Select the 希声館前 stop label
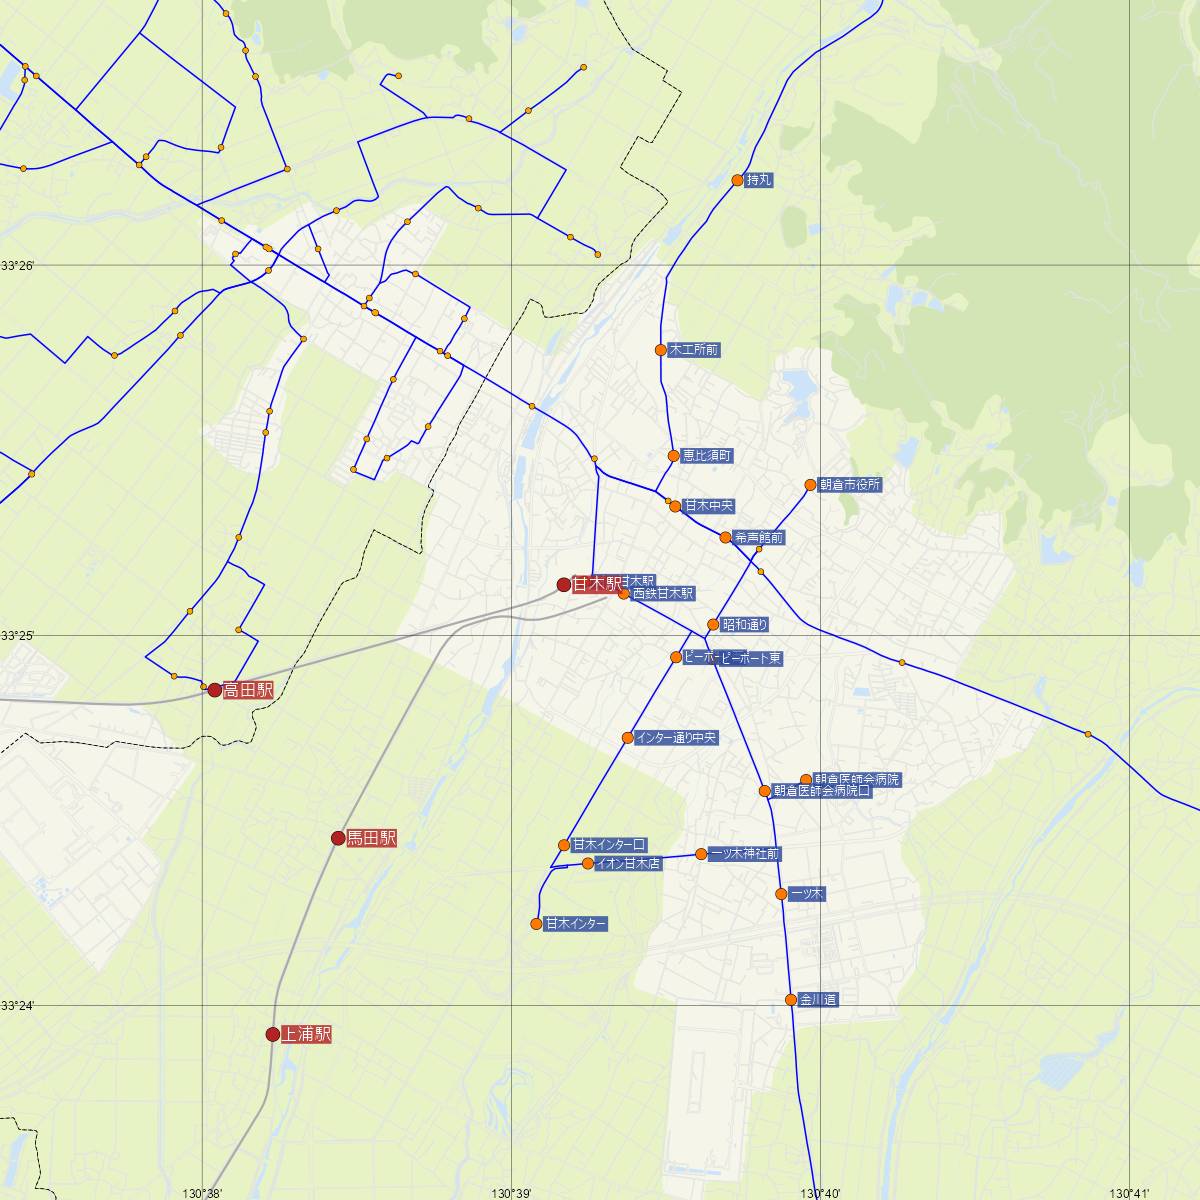 [x=759, y=538]
